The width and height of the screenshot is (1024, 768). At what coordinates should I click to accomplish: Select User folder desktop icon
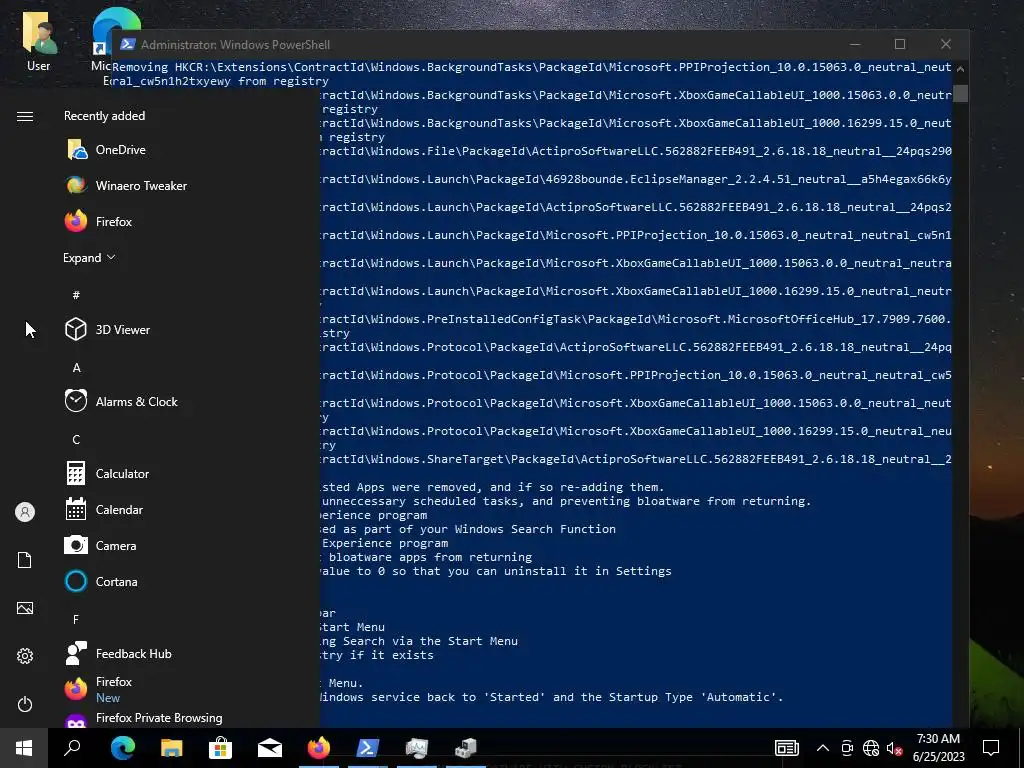39,40
